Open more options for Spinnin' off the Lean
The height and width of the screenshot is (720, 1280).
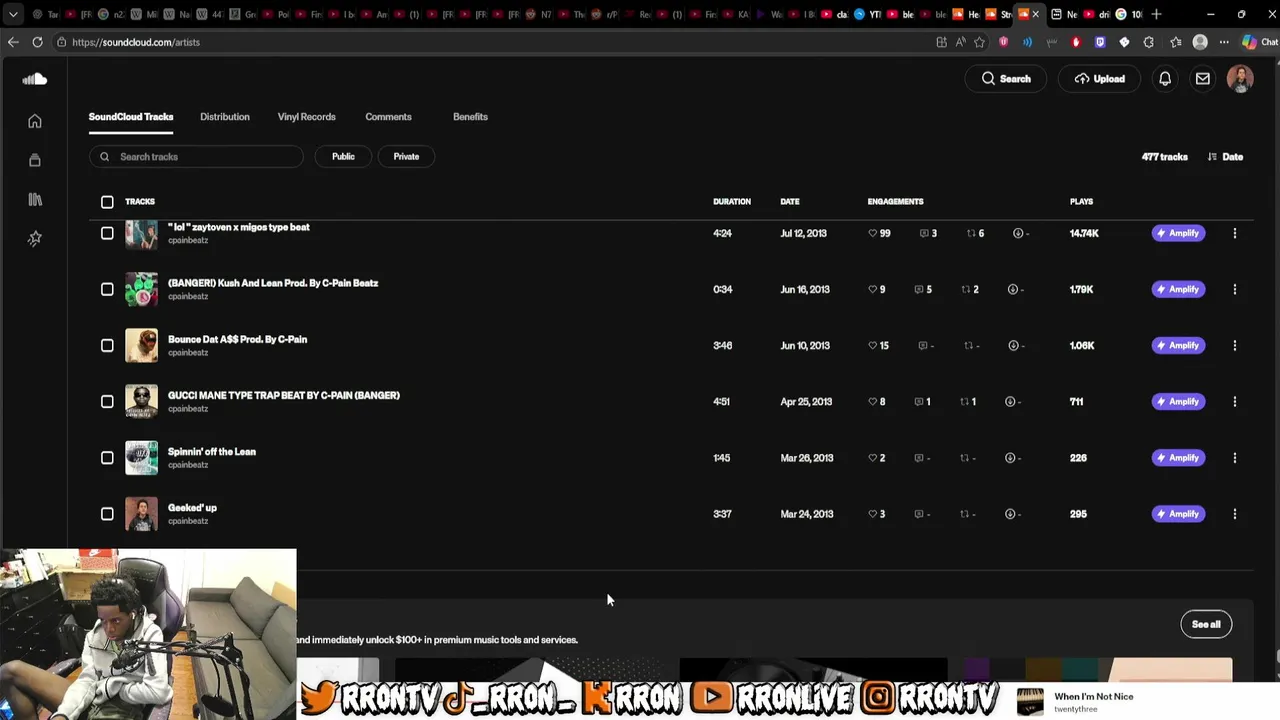click(1235, 458)
